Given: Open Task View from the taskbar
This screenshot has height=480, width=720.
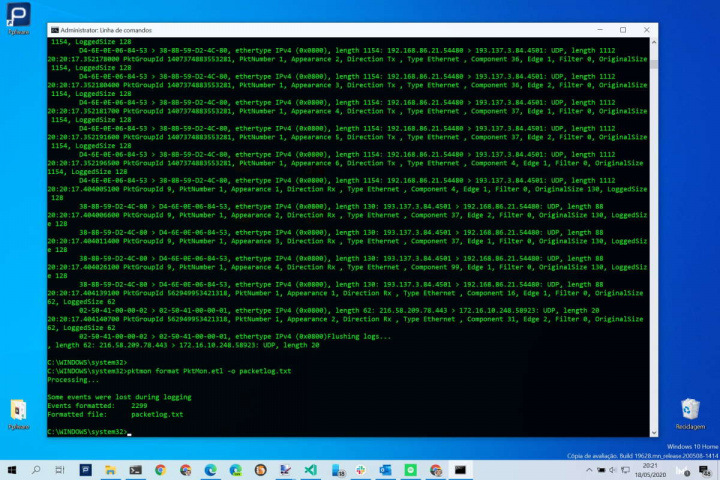Looking at the screenshot, I should pos(61,469).
